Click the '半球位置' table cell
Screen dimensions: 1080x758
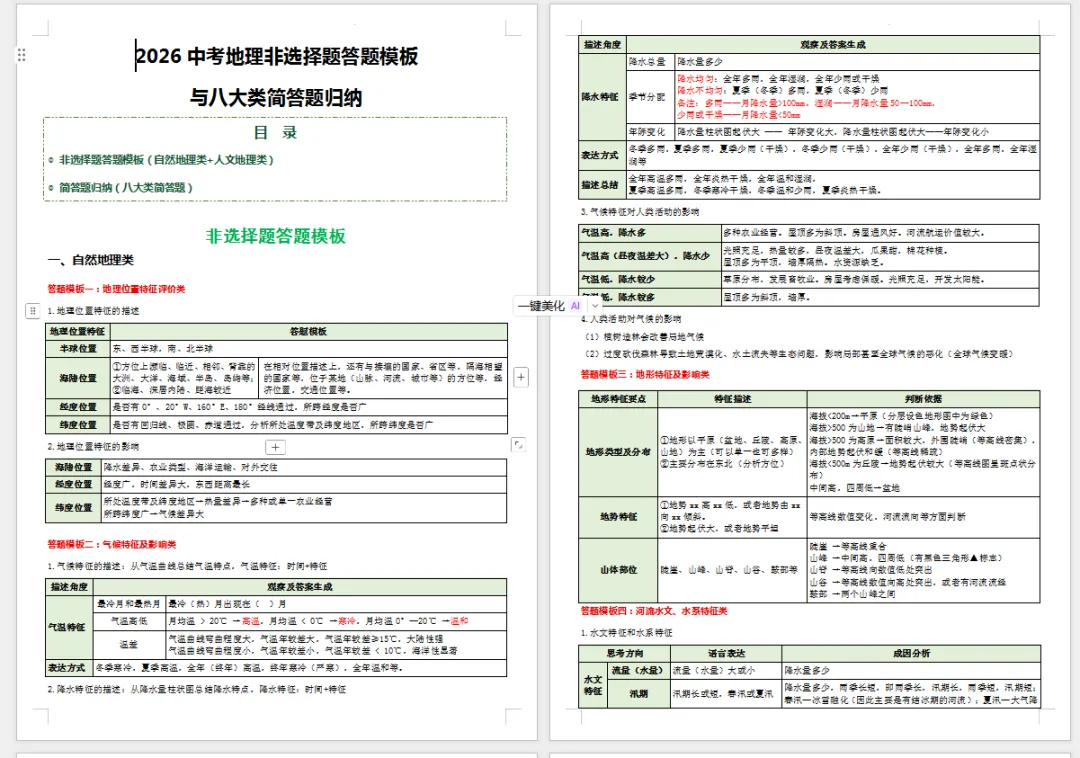tap(78, 349)
